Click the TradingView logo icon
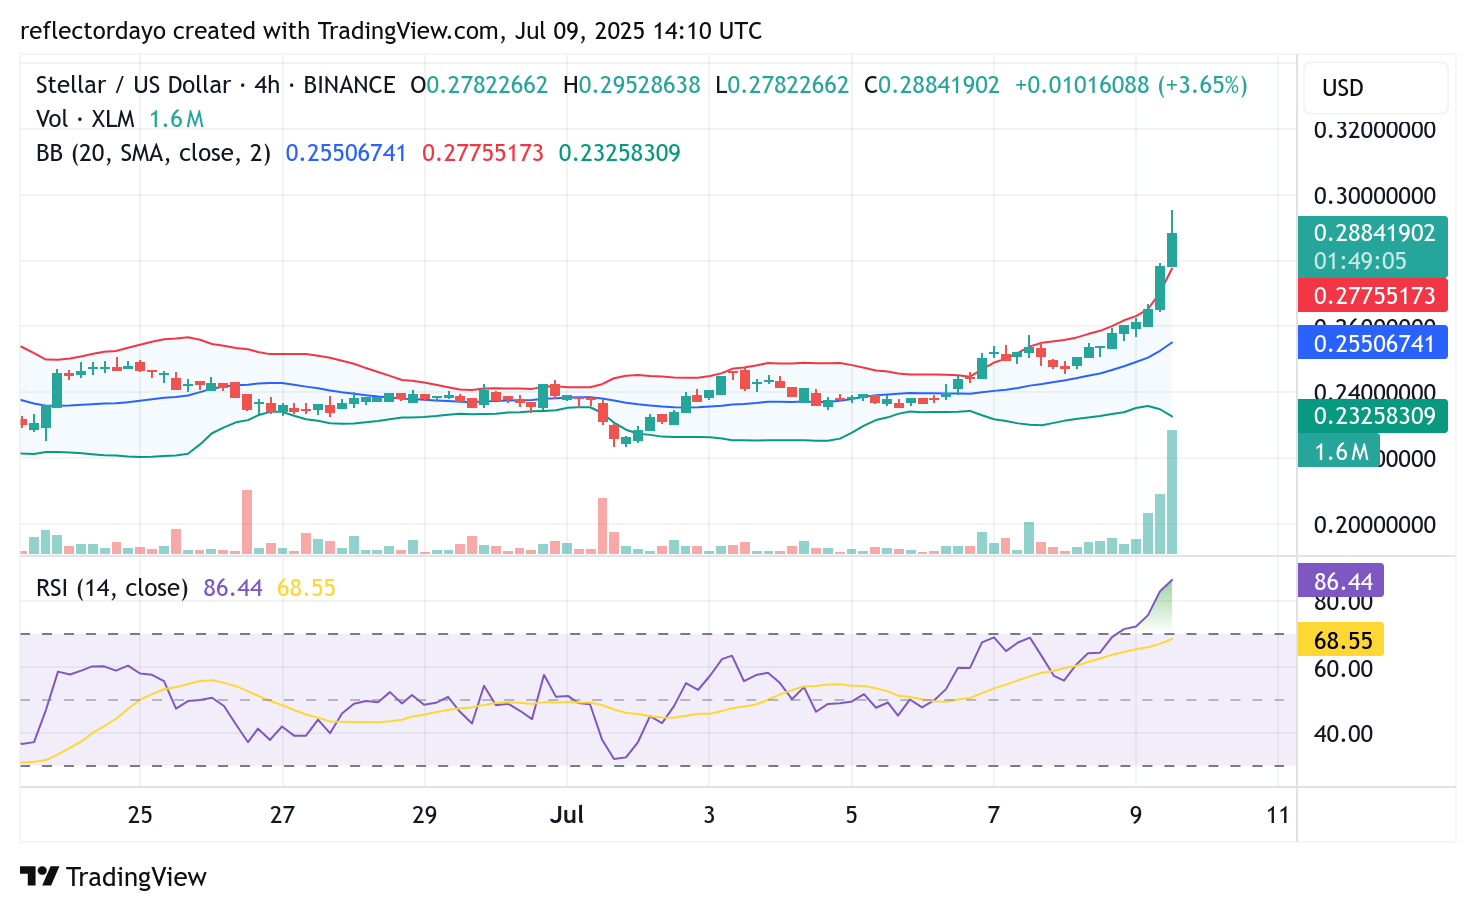Viewport: 1476px width, 912px height. (x=40, y=877)
